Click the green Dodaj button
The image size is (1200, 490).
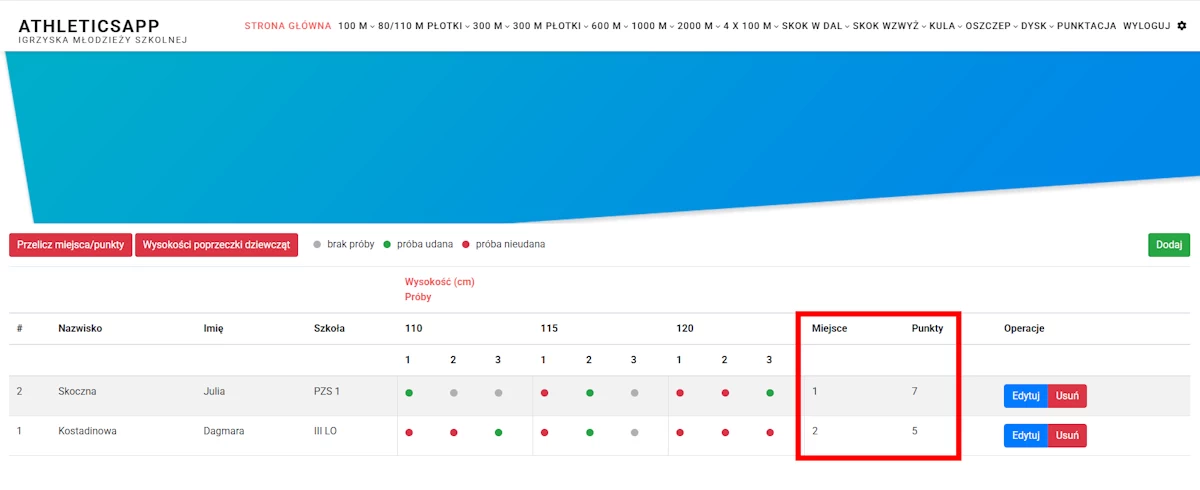tap(1168, 245)
